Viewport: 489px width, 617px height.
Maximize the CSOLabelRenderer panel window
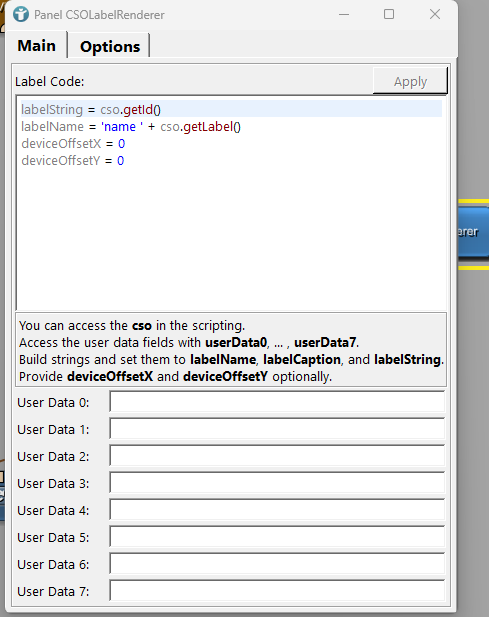(389, 15)
